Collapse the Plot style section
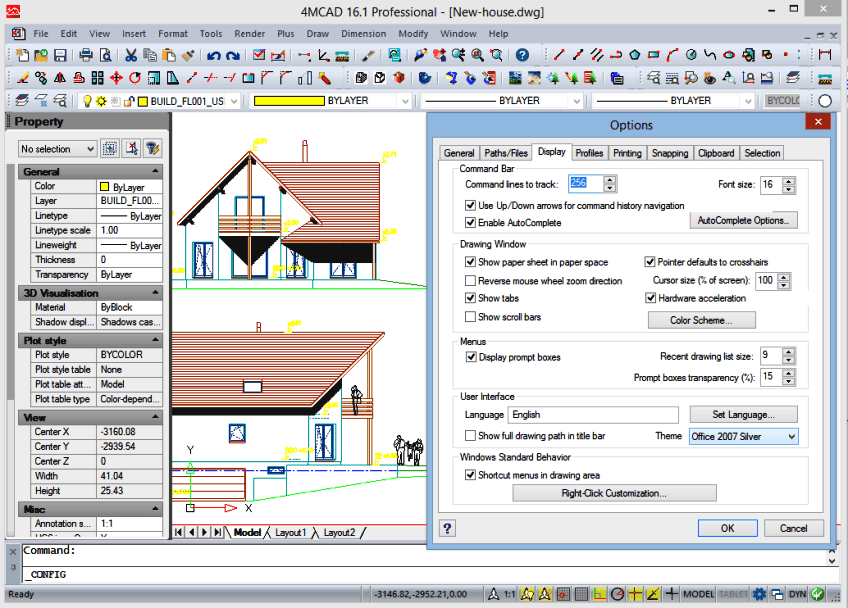The width and height of the screenshot is (848, 608). point(156,340)
